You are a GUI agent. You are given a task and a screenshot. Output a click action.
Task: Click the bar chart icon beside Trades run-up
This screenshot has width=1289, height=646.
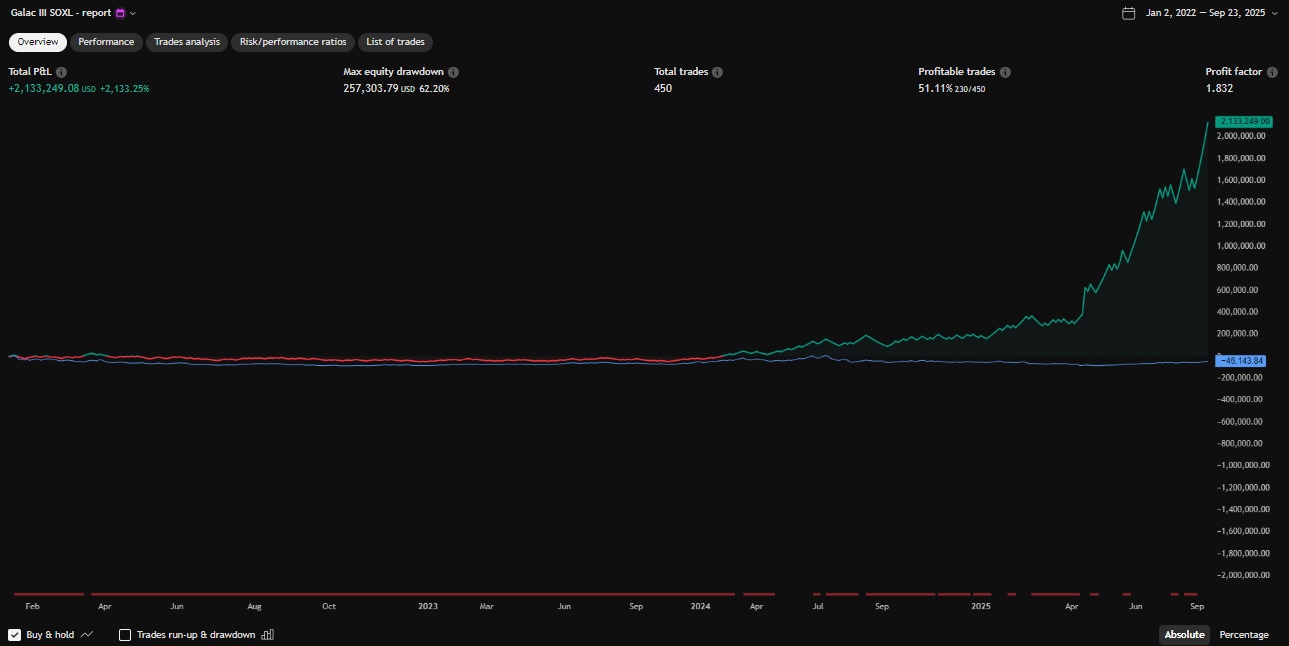[x=267, y=635]
